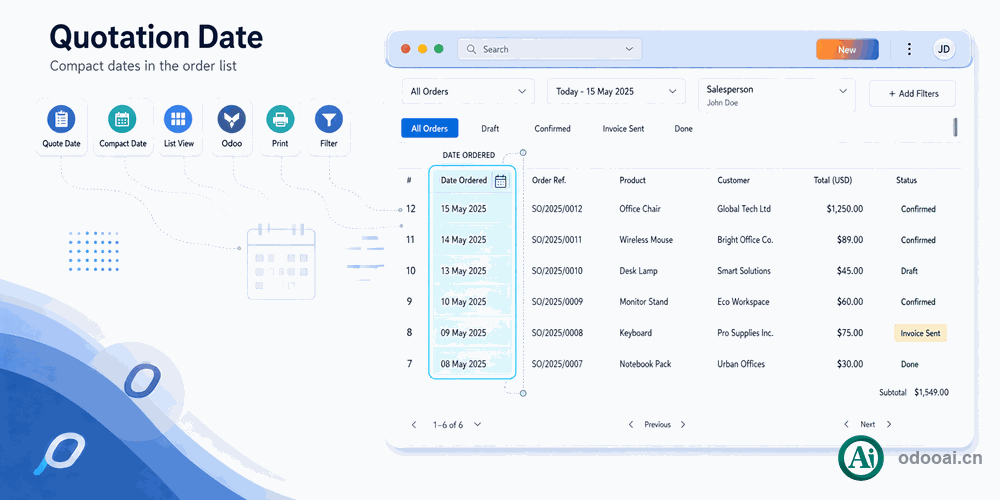Sort by the Customer column header

click(733, 180)
